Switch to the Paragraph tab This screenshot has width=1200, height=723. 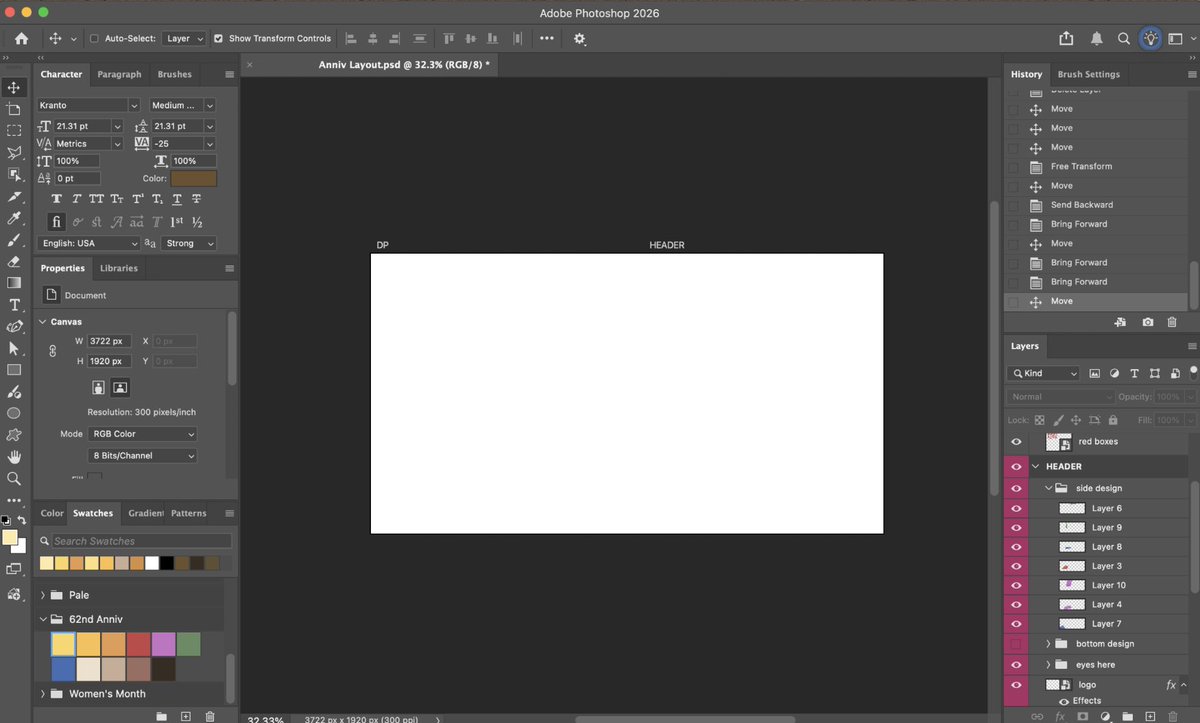[x=119, y=74]
